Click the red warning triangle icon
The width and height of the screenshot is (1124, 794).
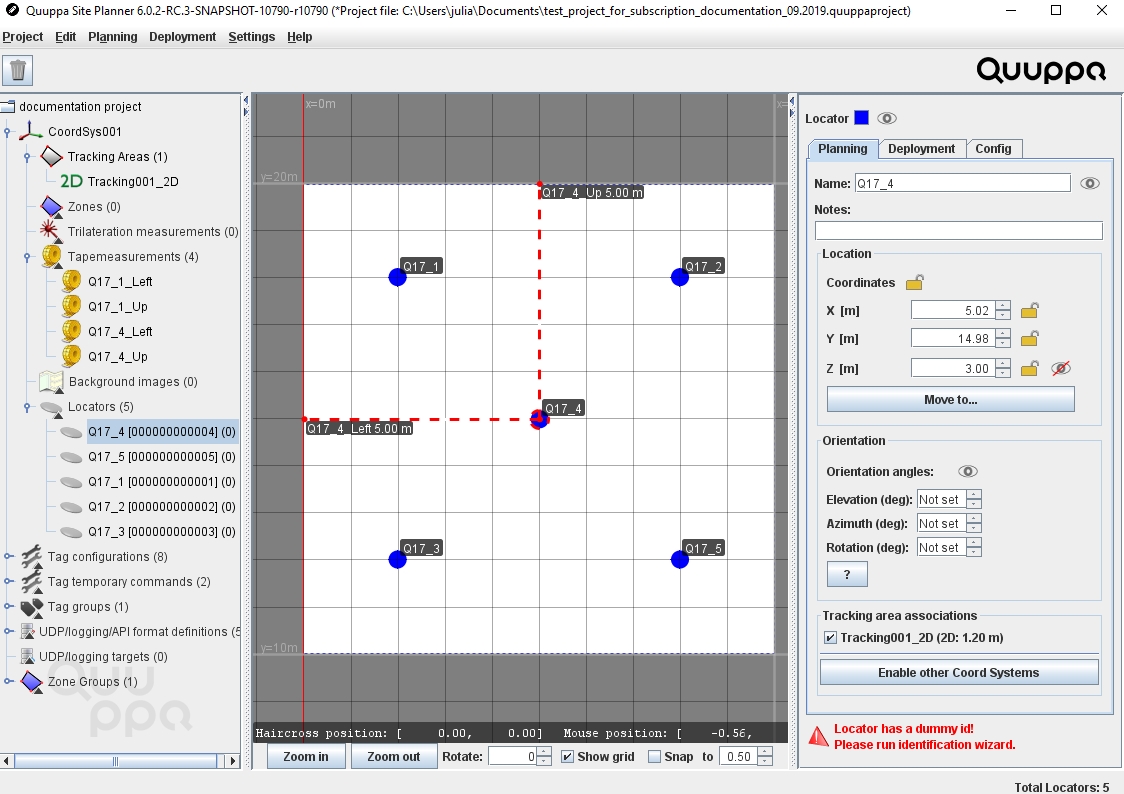tap(819, 736)
